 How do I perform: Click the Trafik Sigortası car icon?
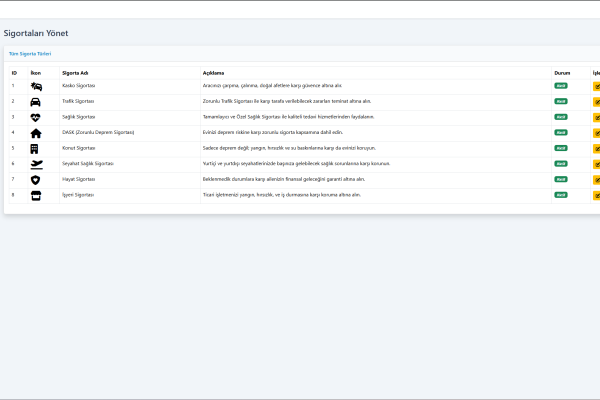36,102
